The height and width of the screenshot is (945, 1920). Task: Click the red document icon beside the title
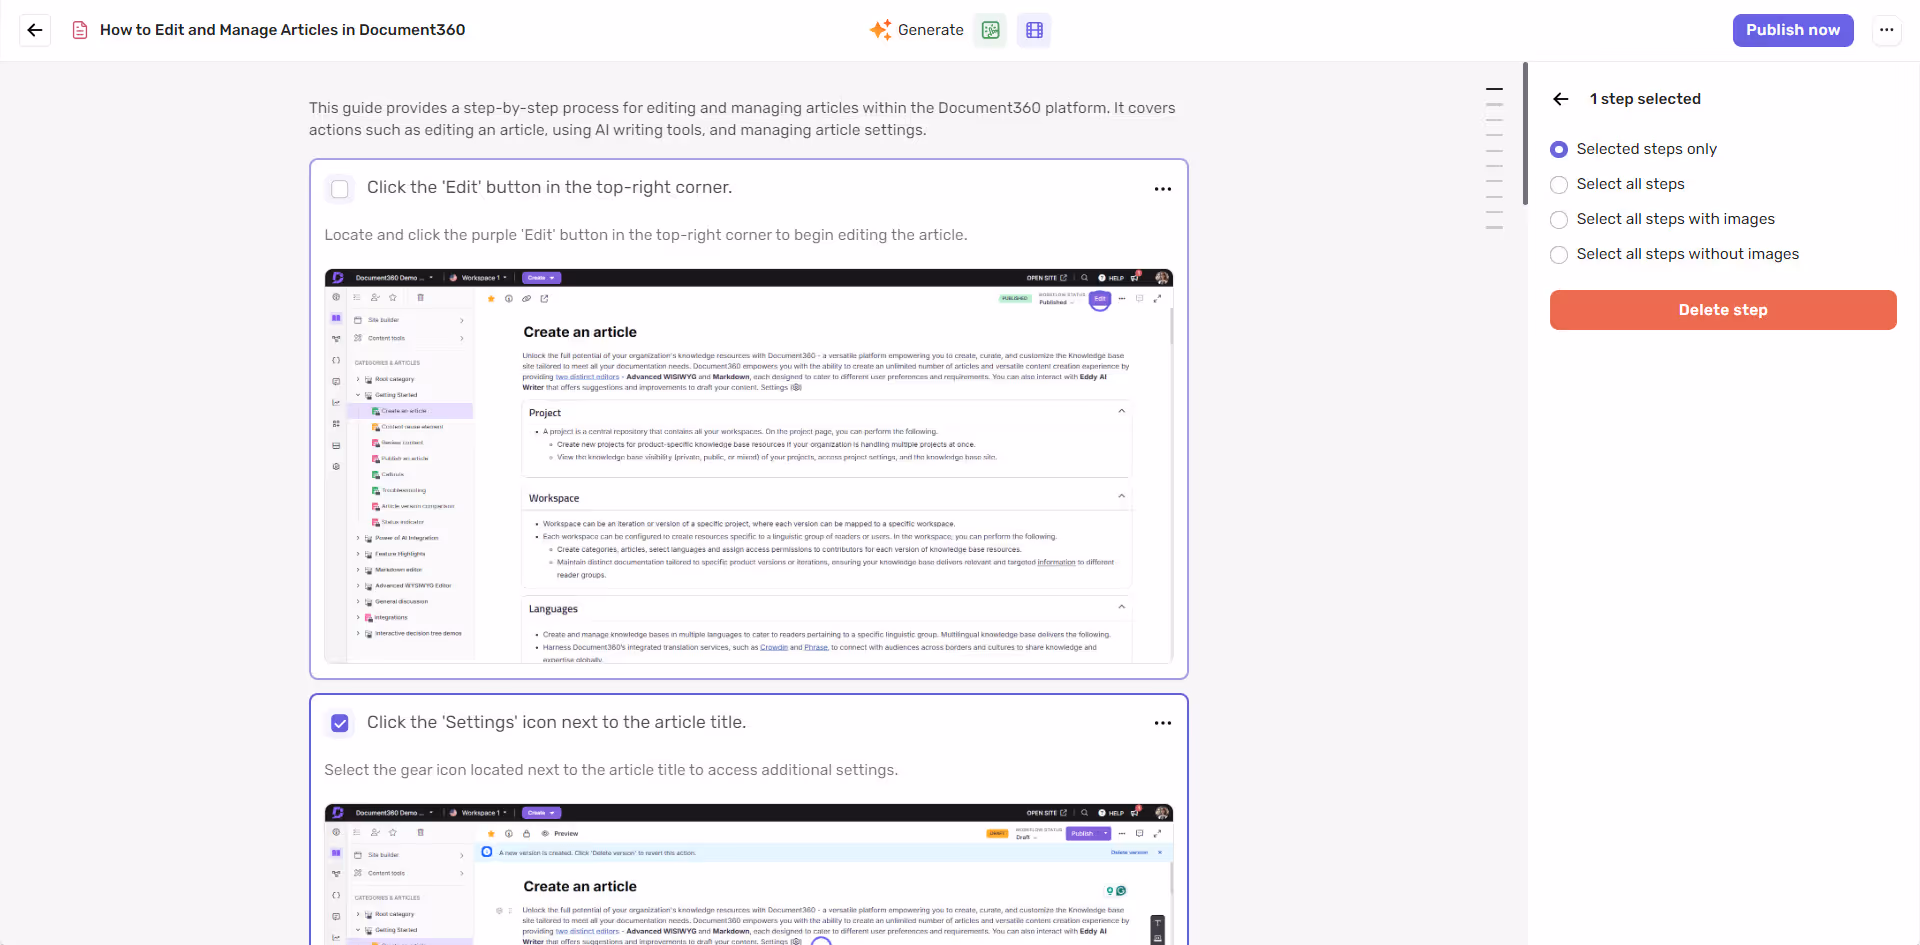click(80, 30)
